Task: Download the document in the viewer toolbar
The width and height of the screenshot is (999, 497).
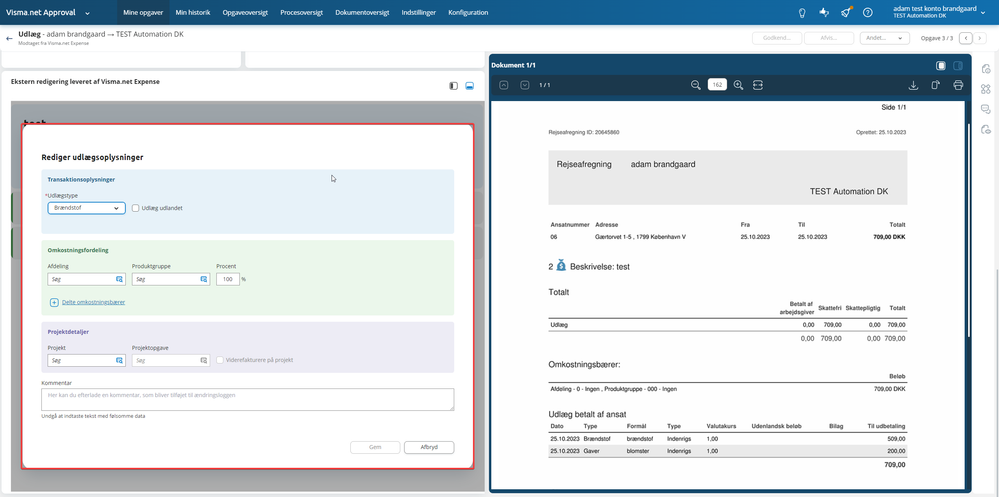Action: [x=913, y=85]
